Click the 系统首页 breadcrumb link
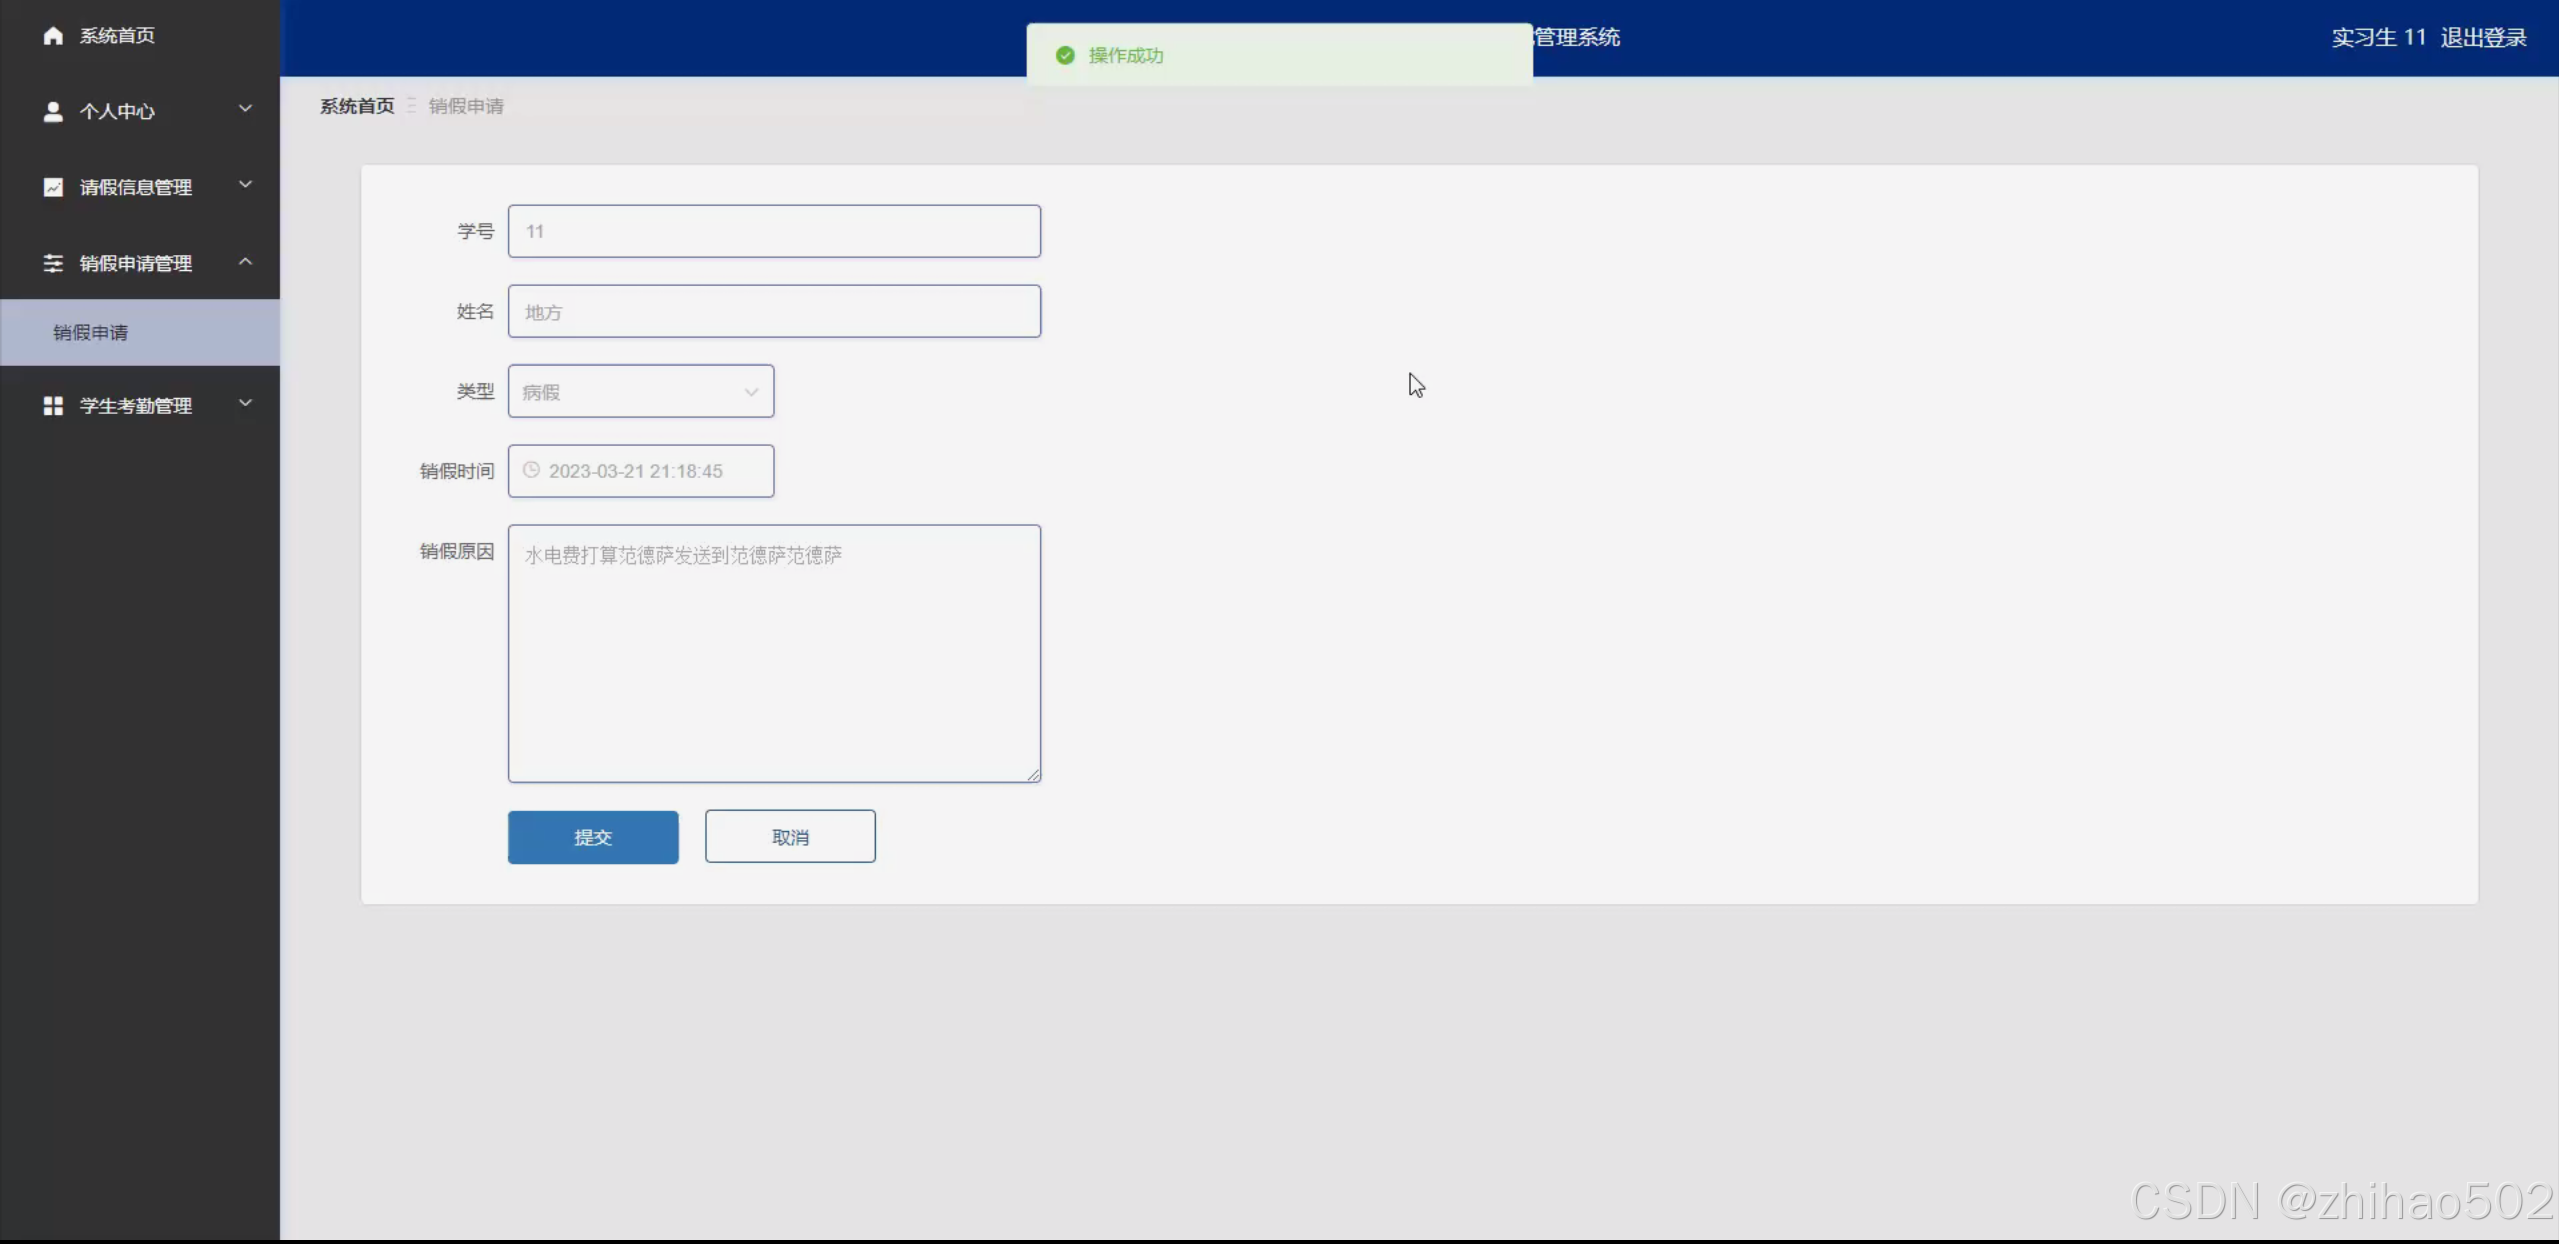 [x=357, y=106]
